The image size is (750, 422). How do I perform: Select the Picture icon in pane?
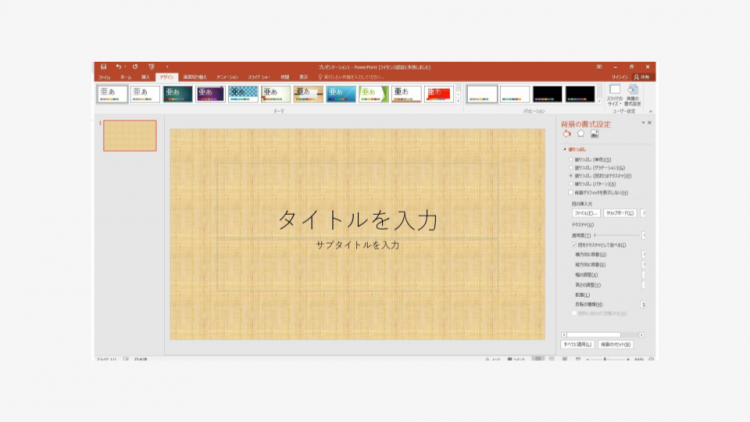pos(595,134)
